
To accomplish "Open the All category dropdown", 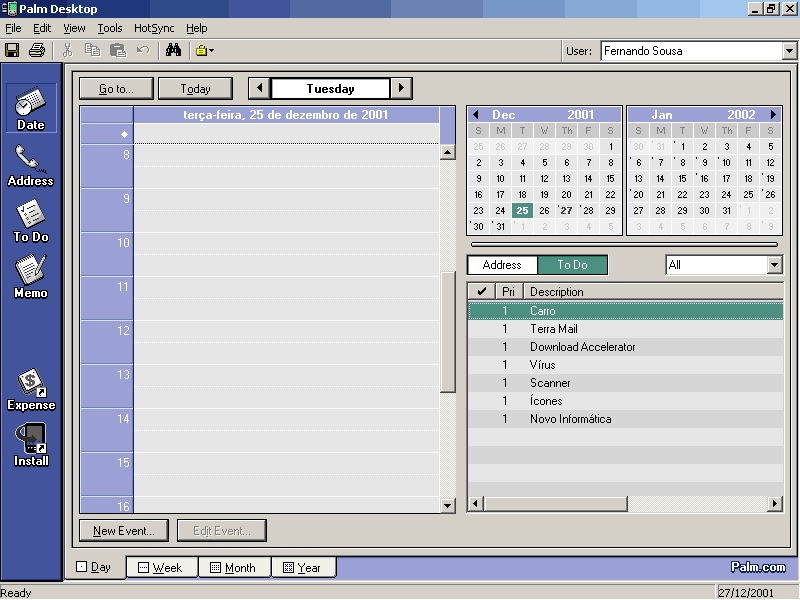I will click(x=774, y=265).
